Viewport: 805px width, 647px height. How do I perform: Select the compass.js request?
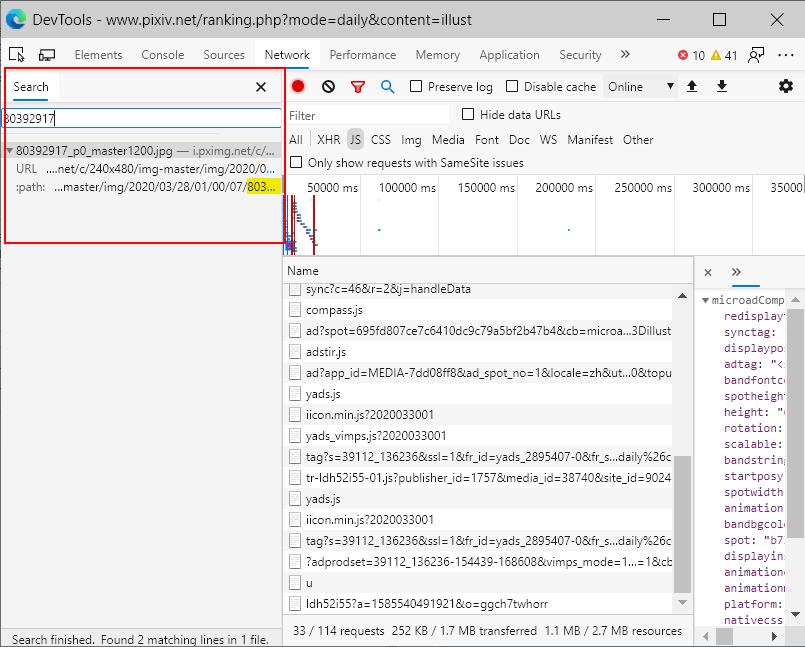click(477, 310)
